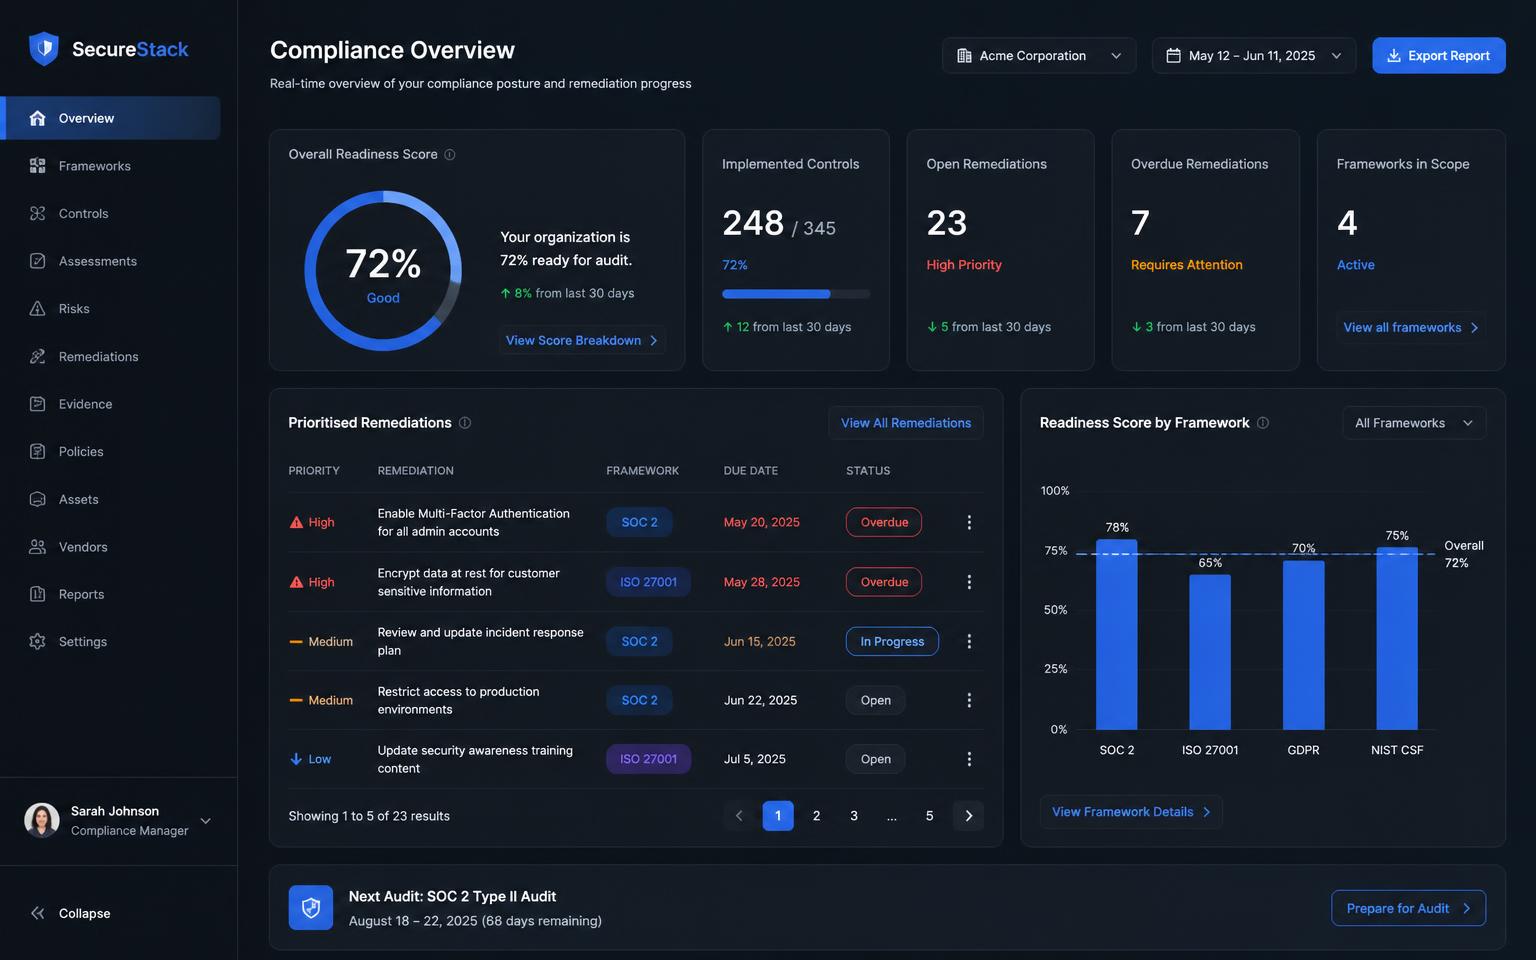Click the SecureStack shield logo
The height and width of the screenshot is (960, 1536).
(44, 49)
